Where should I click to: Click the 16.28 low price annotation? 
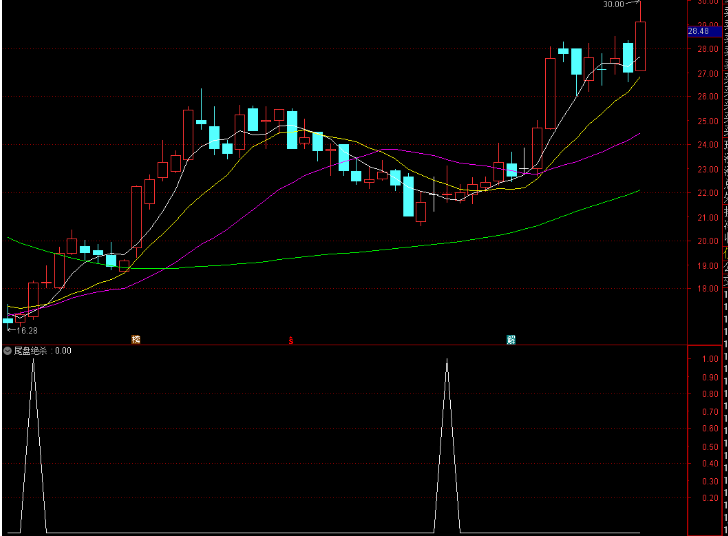(26, 331)
